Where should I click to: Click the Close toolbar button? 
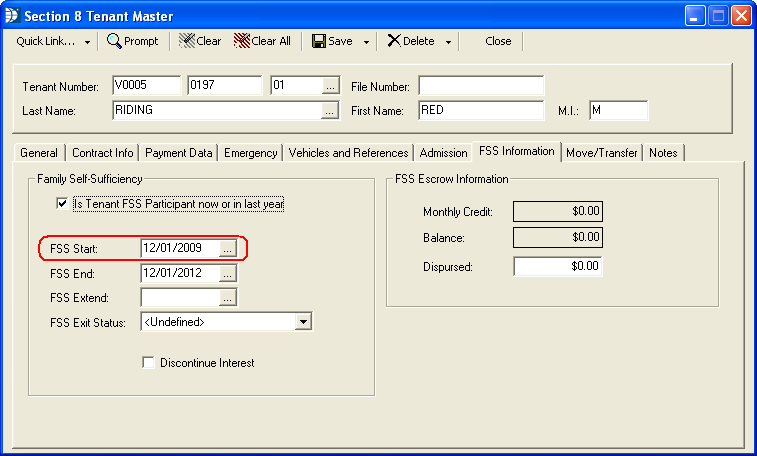pyautogui.click(x=498, y=41)
